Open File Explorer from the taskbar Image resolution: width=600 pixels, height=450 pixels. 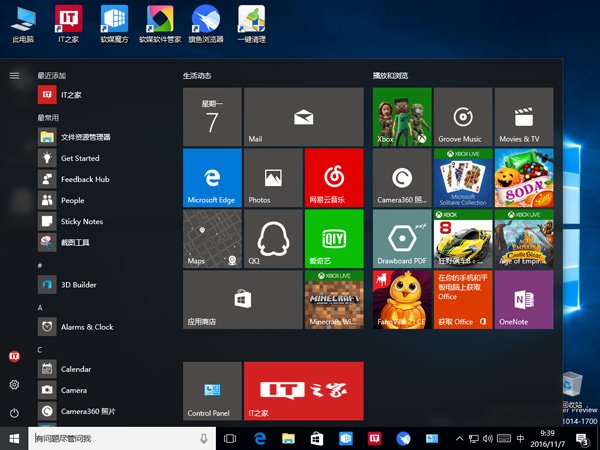click(x=288, y=439)
